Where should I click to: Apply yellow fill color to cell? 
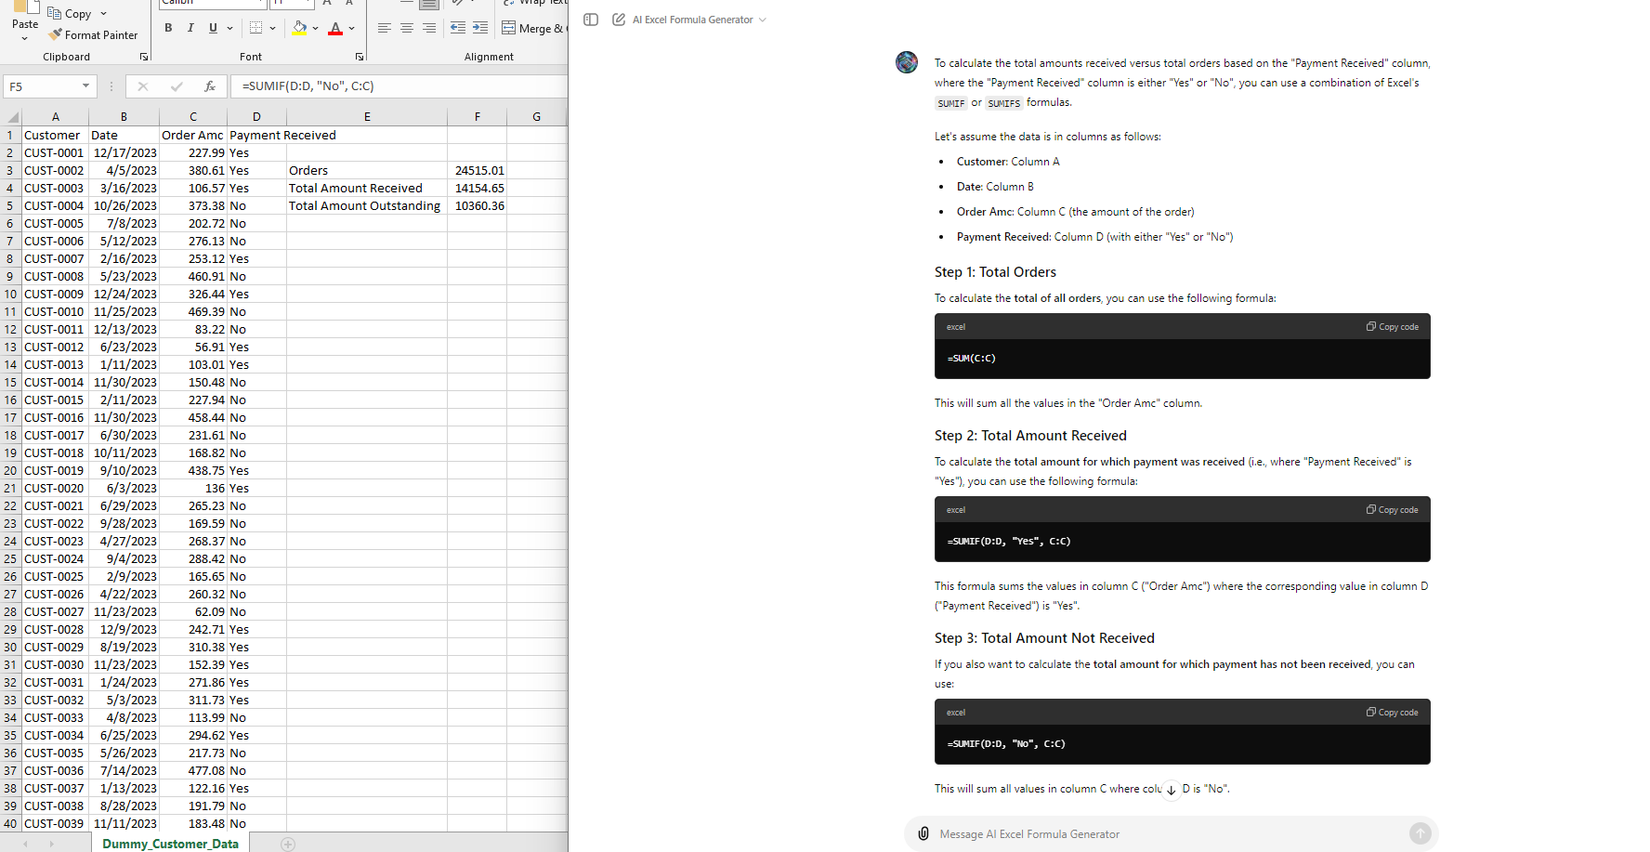(x=299, y=28)
